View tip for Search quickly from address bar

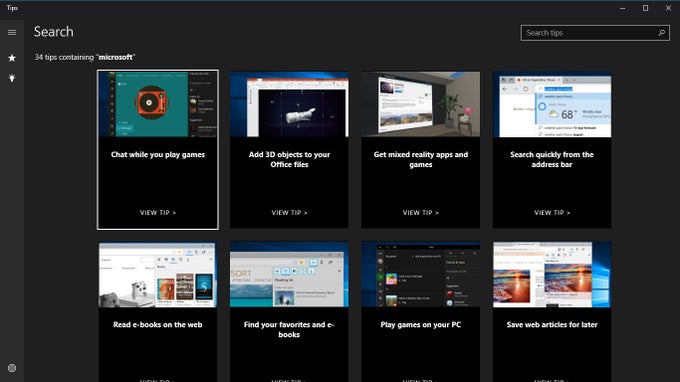click(552, 212)
